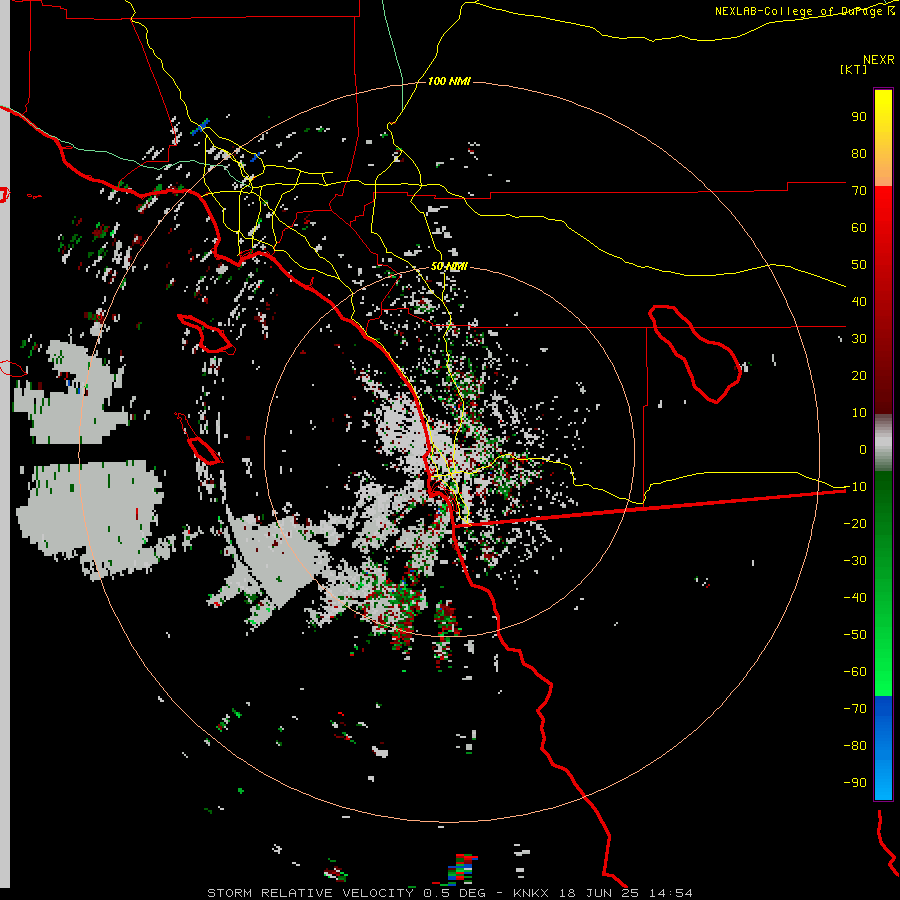Click the gray zero-velocity segment of the color bar

pyautogui.click(x=883, y=443)
